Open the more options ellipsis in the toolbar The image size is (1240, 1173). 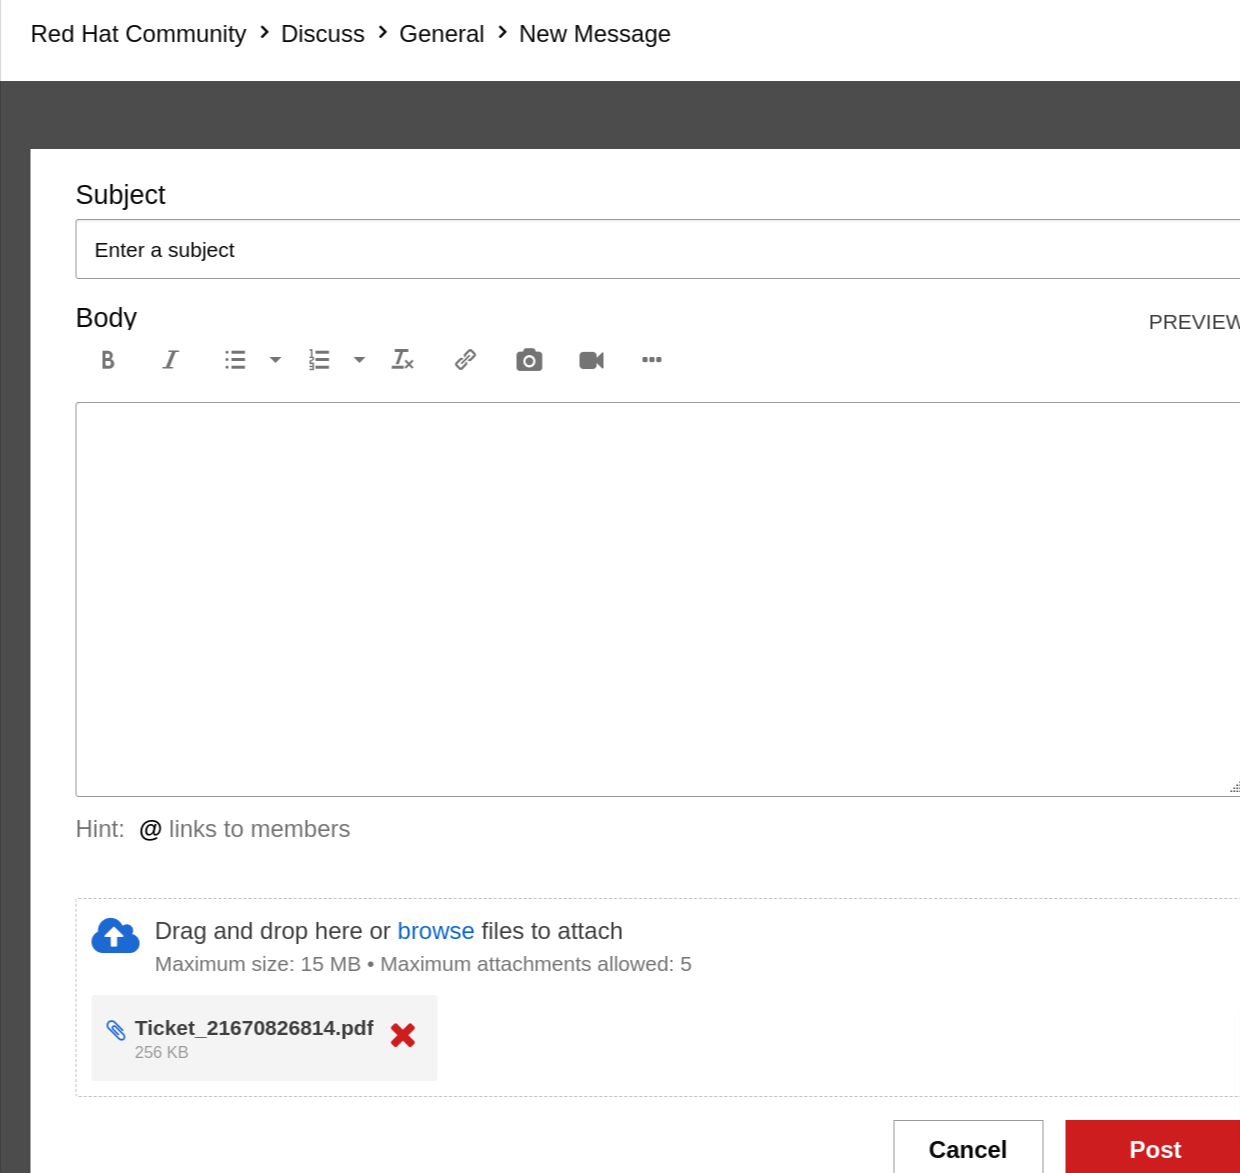click(652, 359)
